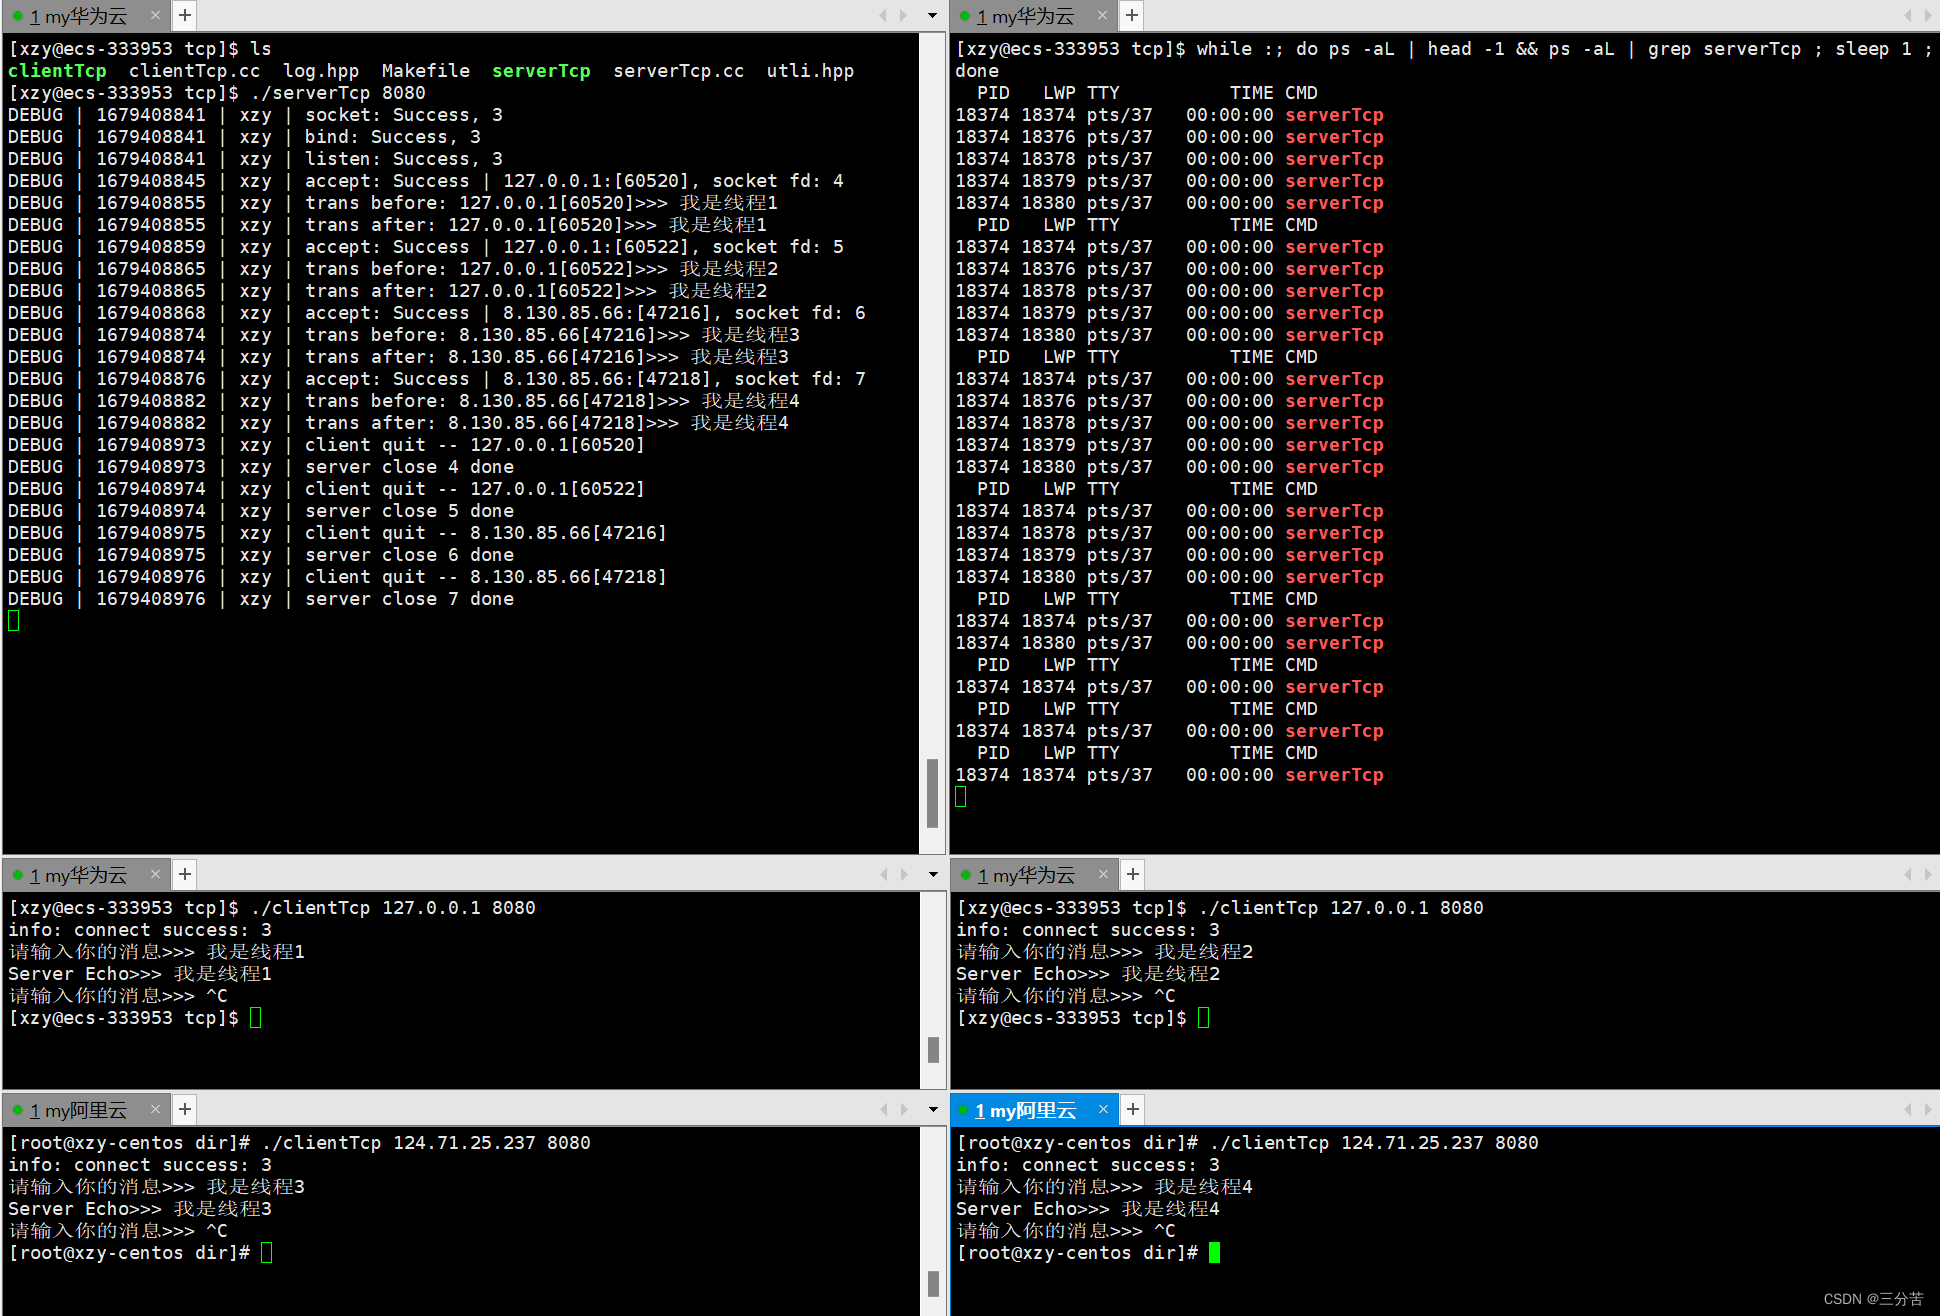1940x1316 pixels.
Task: Click 'utli.hpp' in the ls output
Action: (810, 71)
